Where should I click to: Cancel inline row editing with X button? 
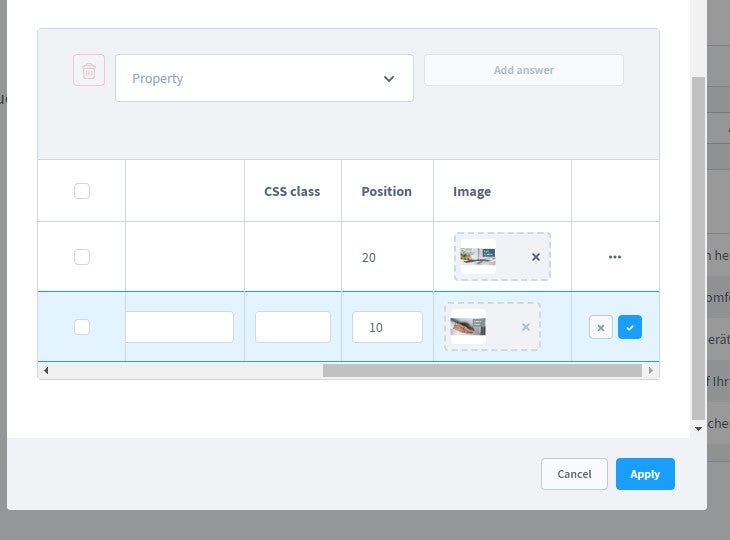[x=601, y=327]
